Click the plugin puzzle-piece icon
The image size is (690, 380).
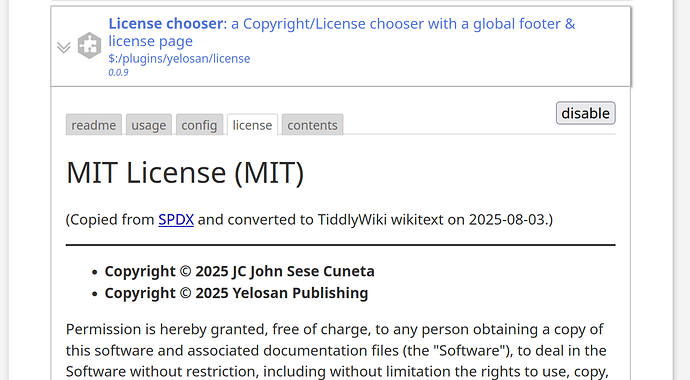tap(89, 45)
